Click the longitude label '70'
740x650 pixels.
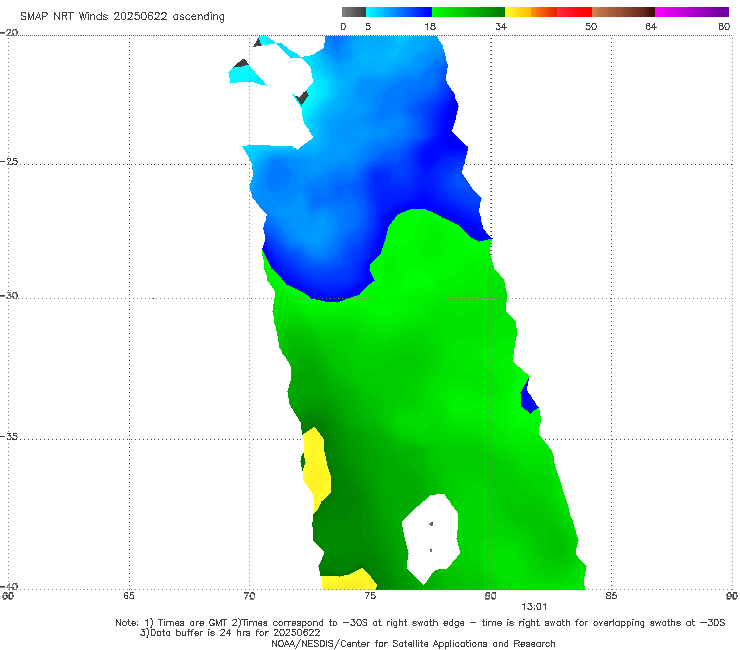249,596
